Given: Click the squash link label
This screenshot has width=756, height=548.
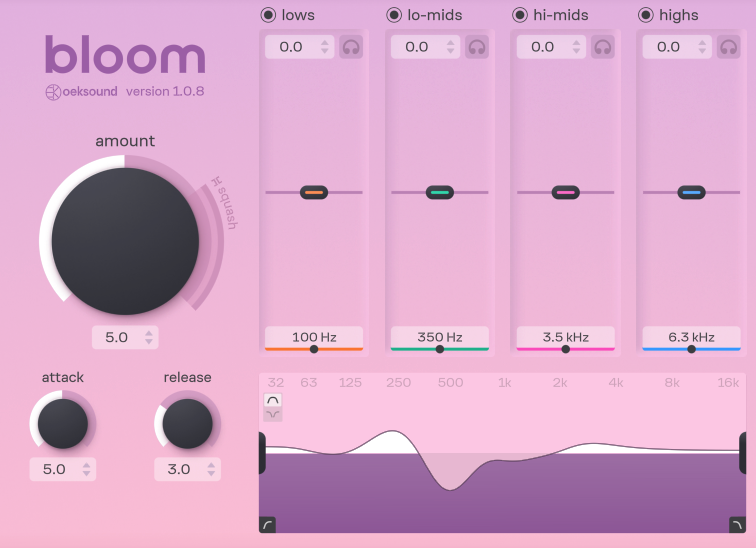Looking at the screenshot, I should coord(224,203).
